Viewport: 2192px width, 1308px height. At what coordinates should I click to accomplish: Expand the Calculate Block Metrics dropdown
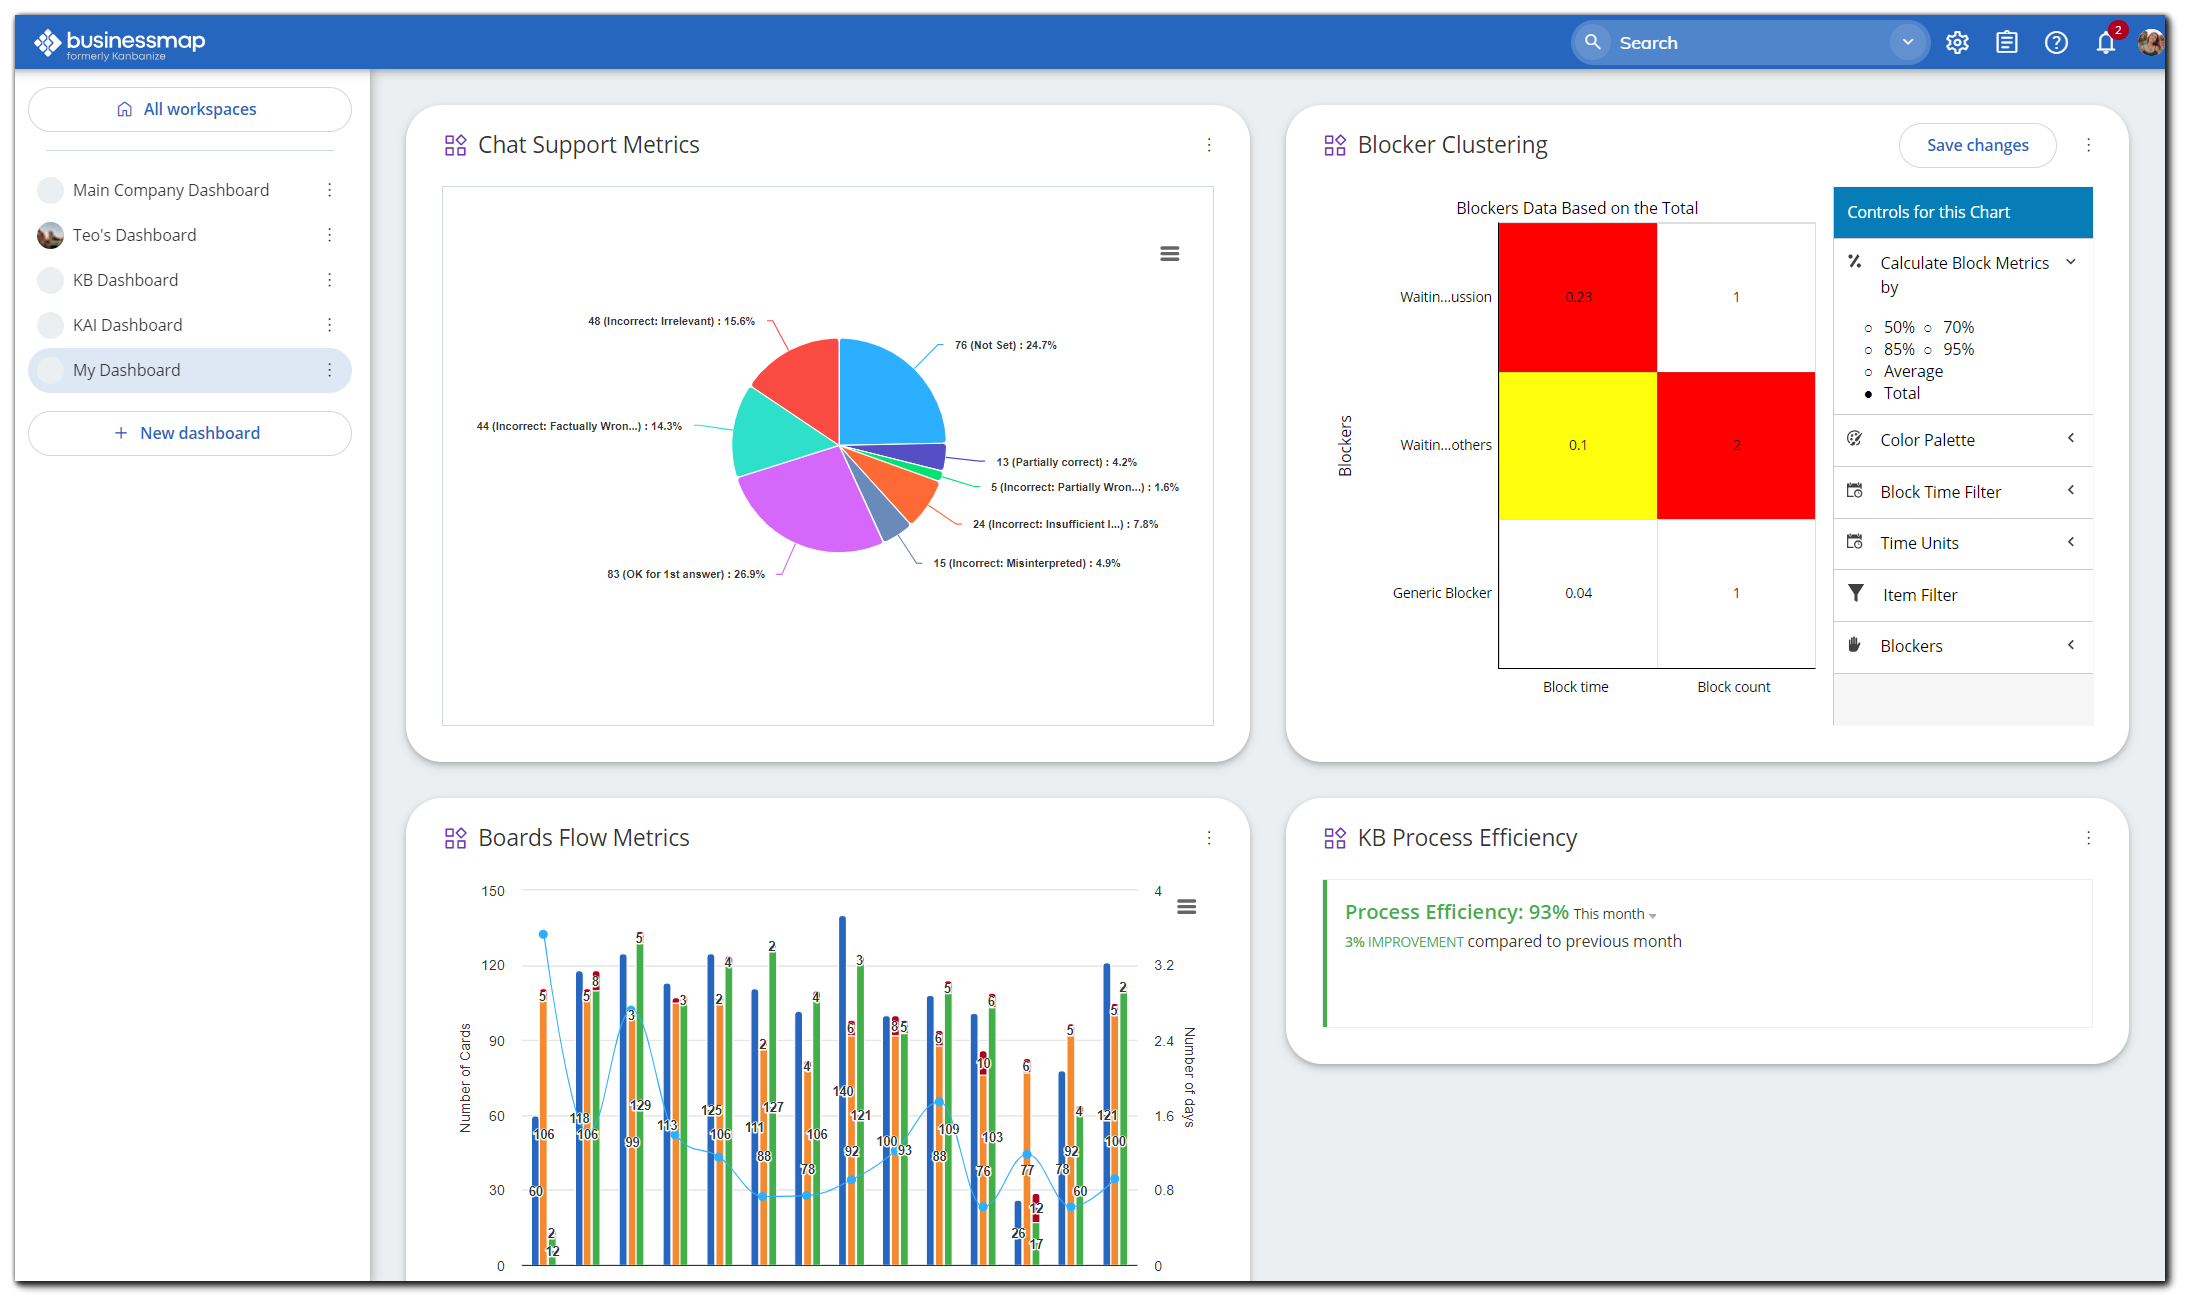(2069, 261)
